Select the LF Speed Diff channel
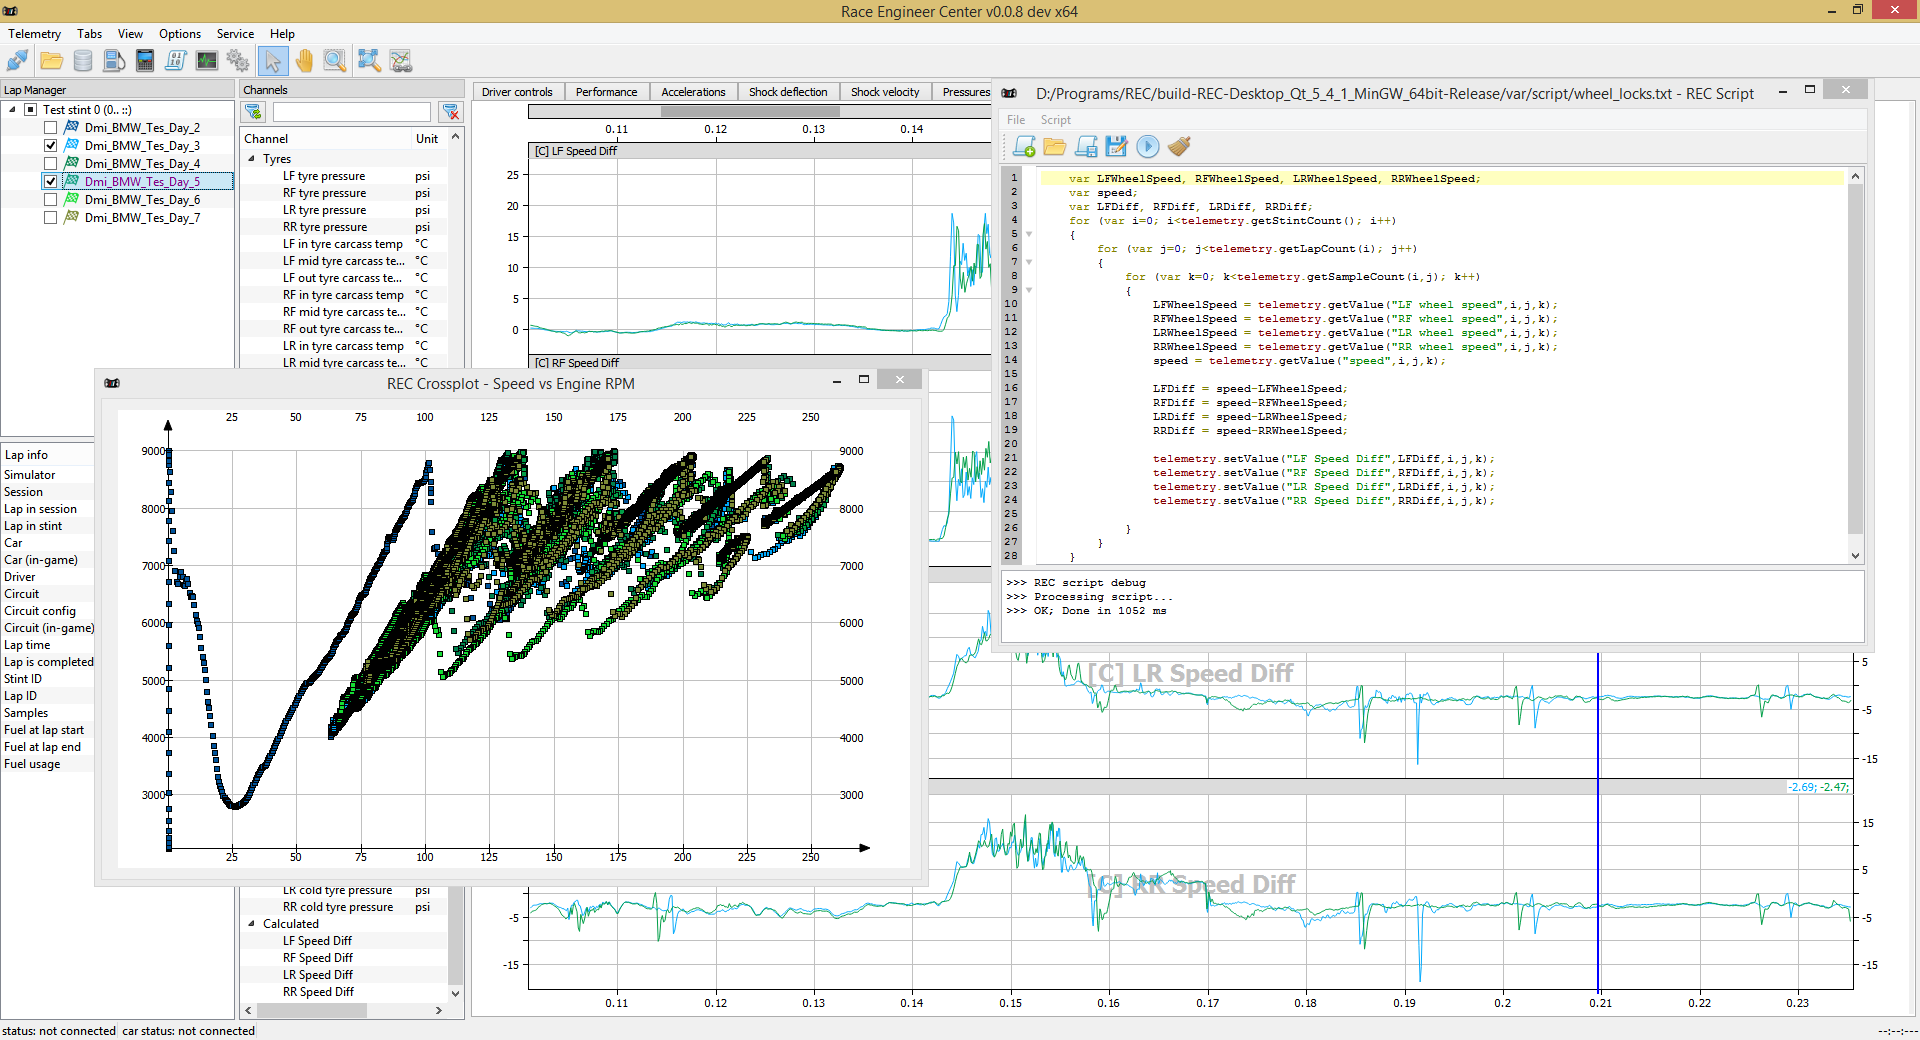This screenshot has width=1920, height=1040. 317,941
